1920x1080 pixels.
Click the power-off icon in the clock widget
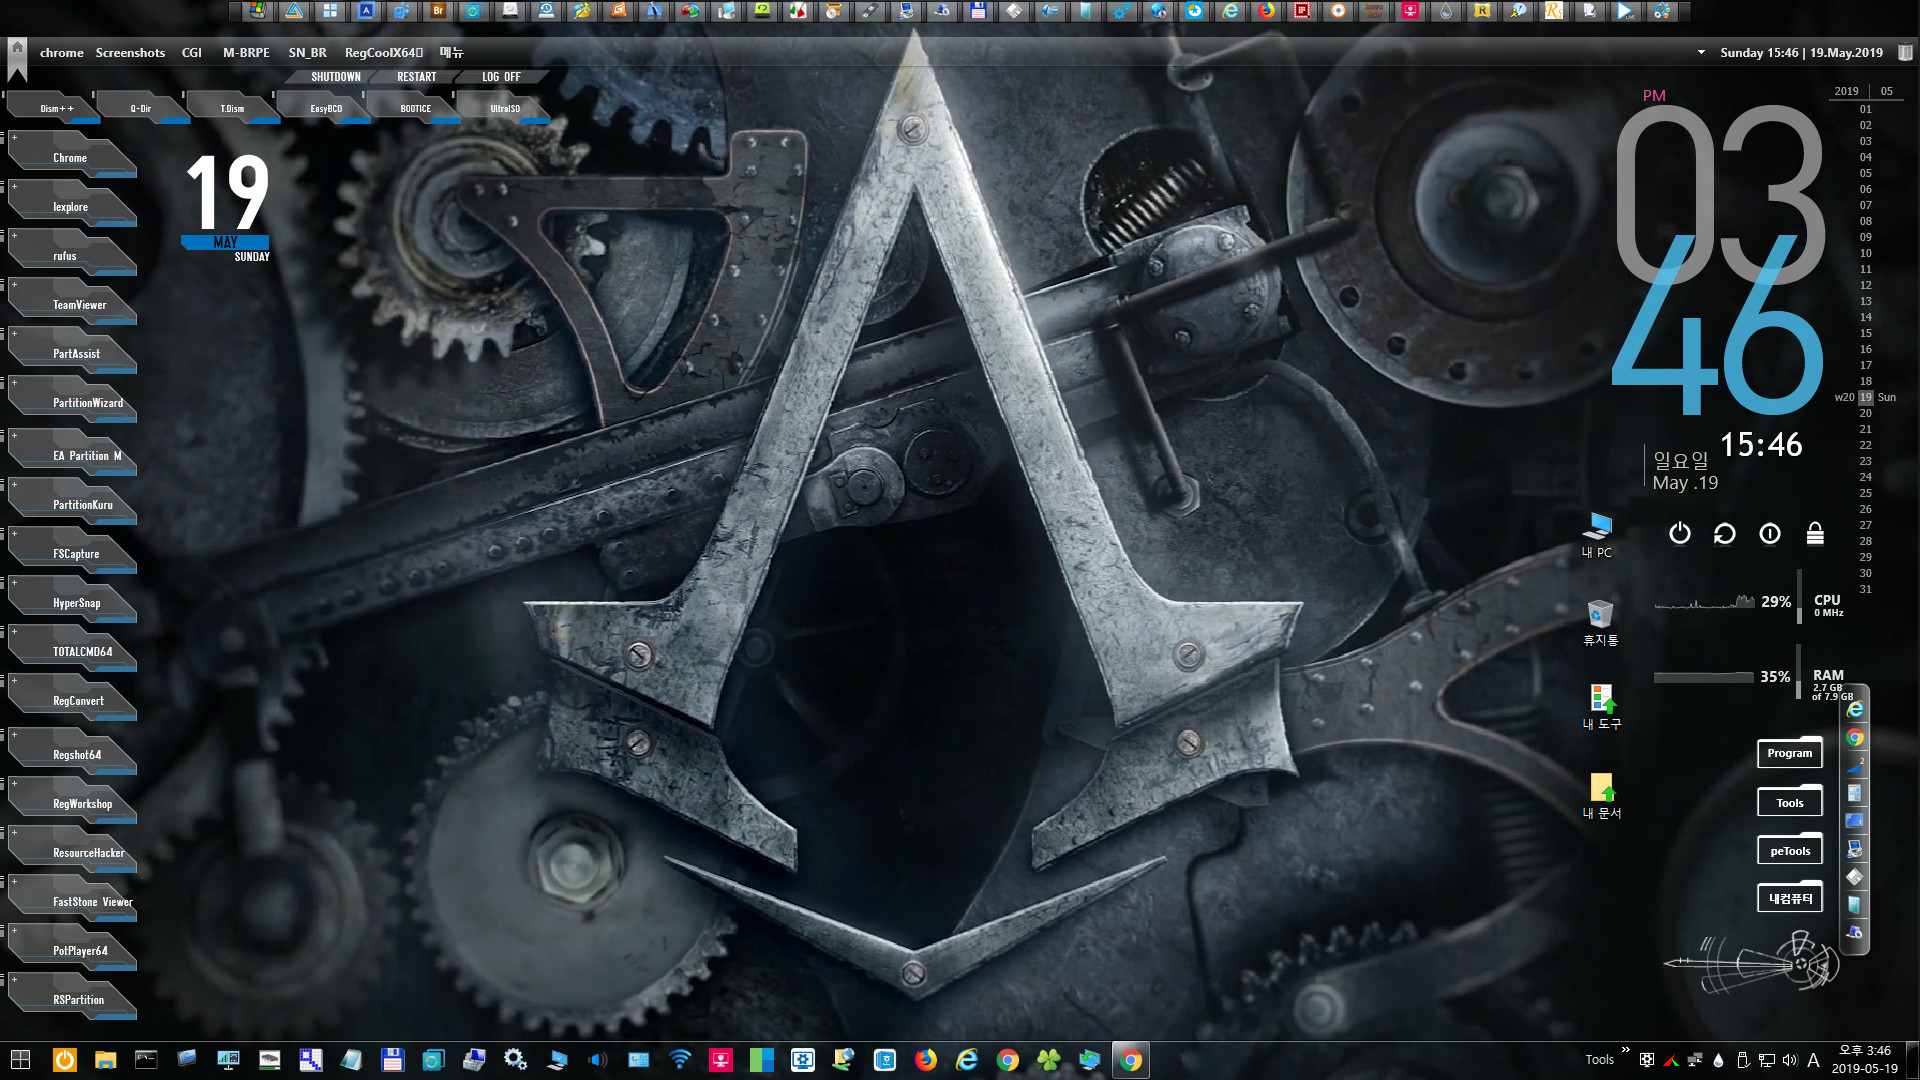pos(1680,534)
